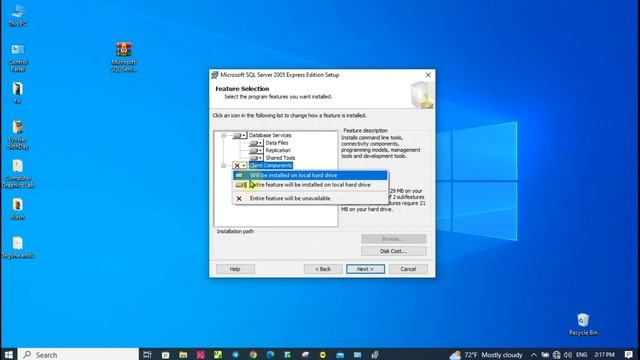Viewport: 640px width, 360px height.
Task: Open Shared Tools install-state dropdown
Action: pyautogui.click(x=256, y=158)
